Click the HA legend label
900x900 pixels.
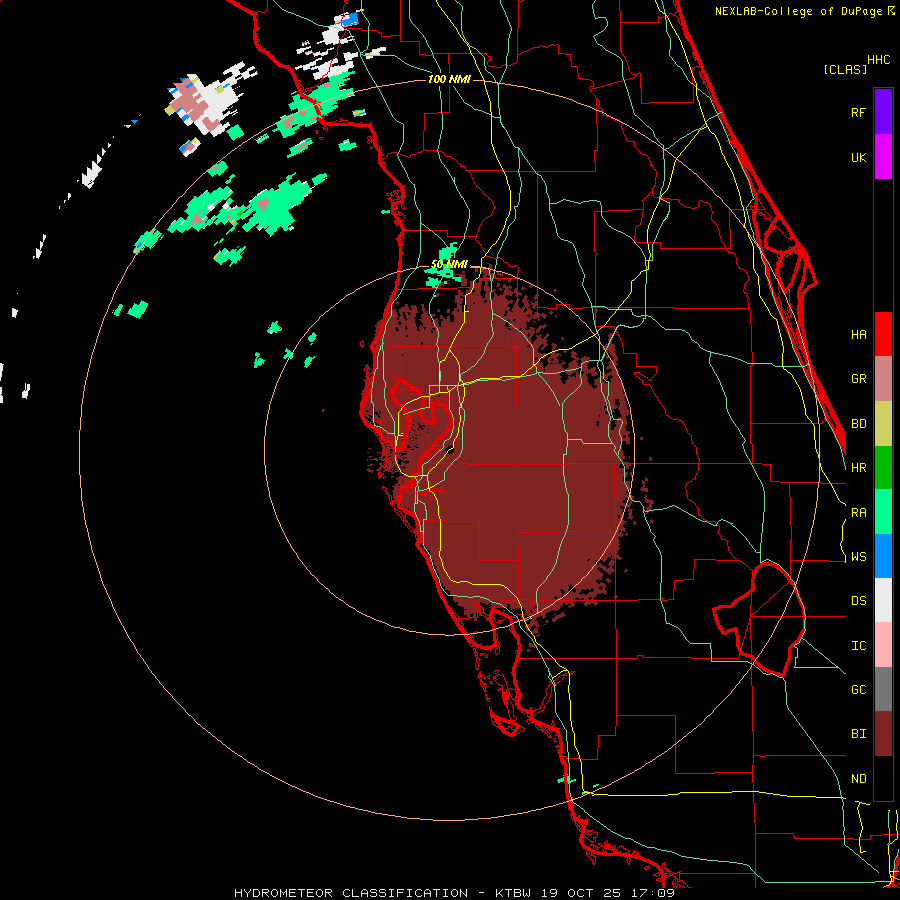coord(858,334)
